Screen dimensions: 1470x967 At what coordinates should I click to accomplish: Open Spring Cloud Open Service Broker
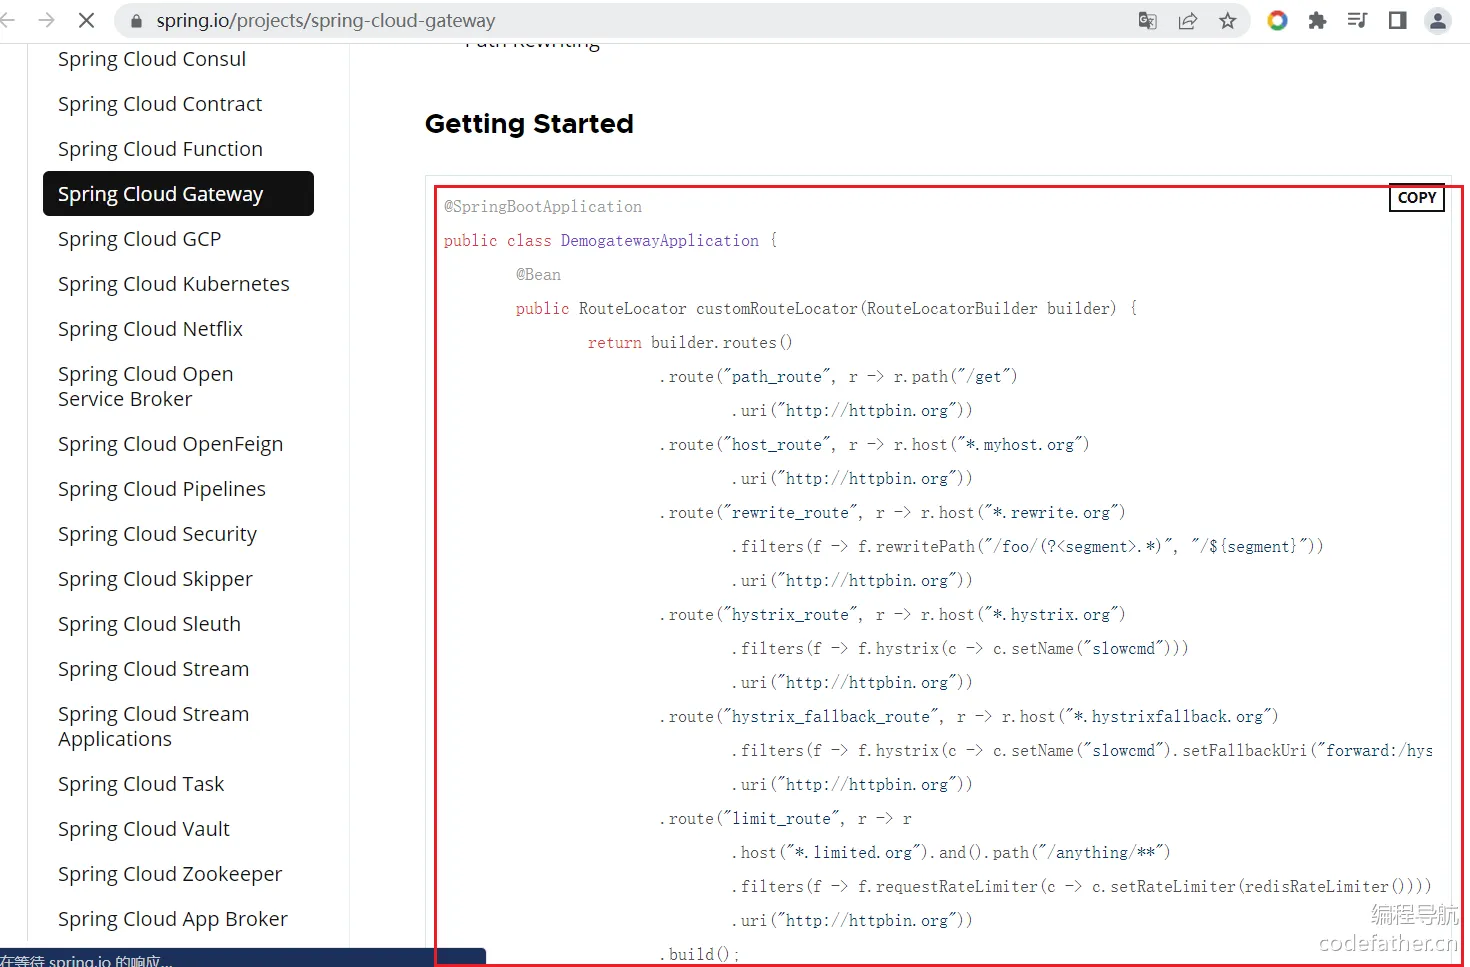[x=146, y=386]
